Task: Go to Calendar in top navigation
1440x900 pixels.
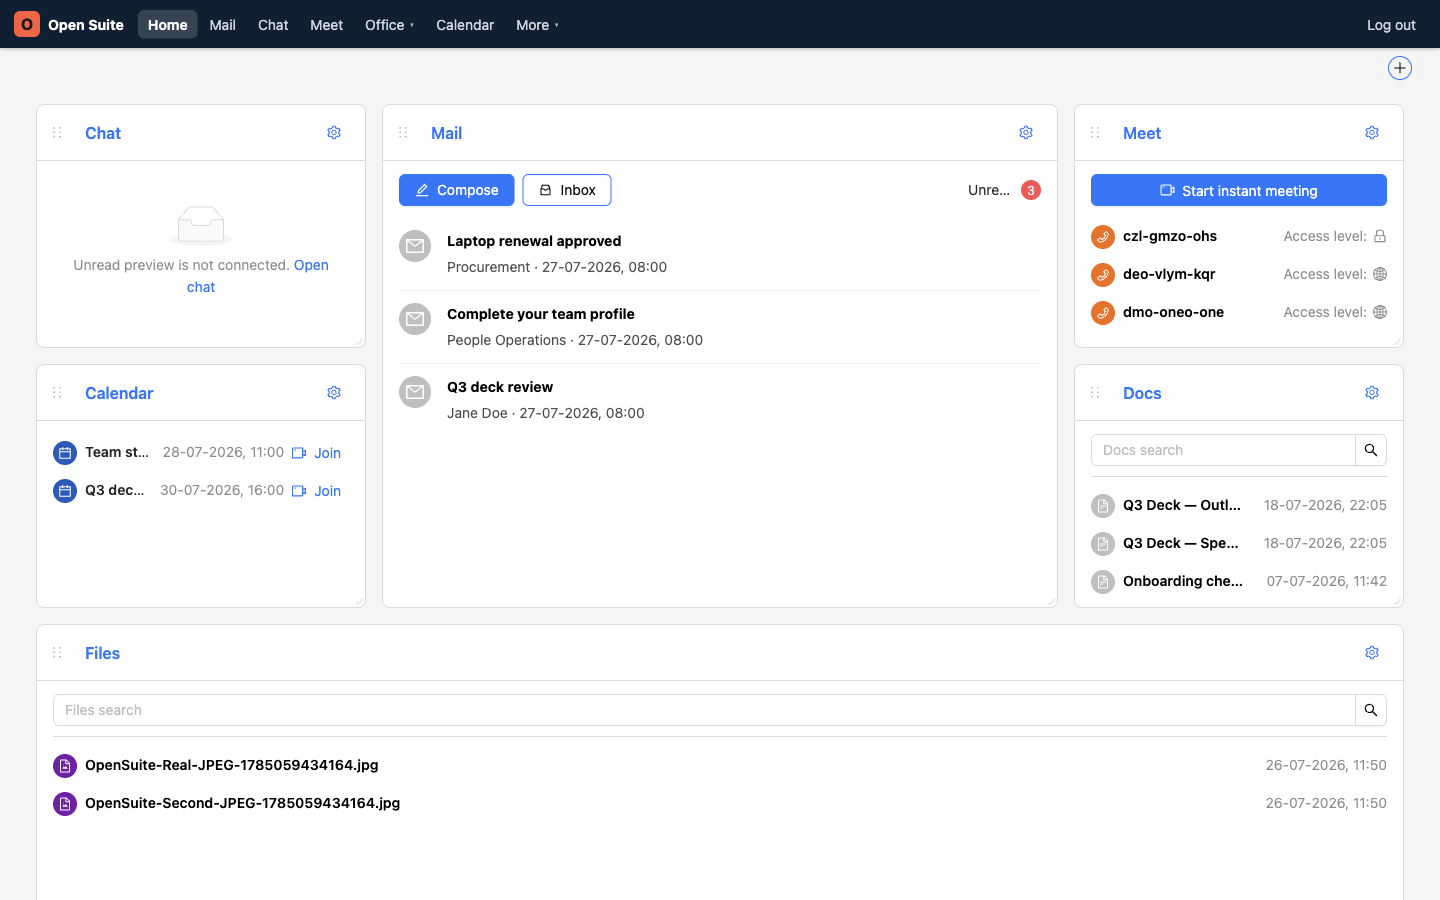Action: (465, 25)
